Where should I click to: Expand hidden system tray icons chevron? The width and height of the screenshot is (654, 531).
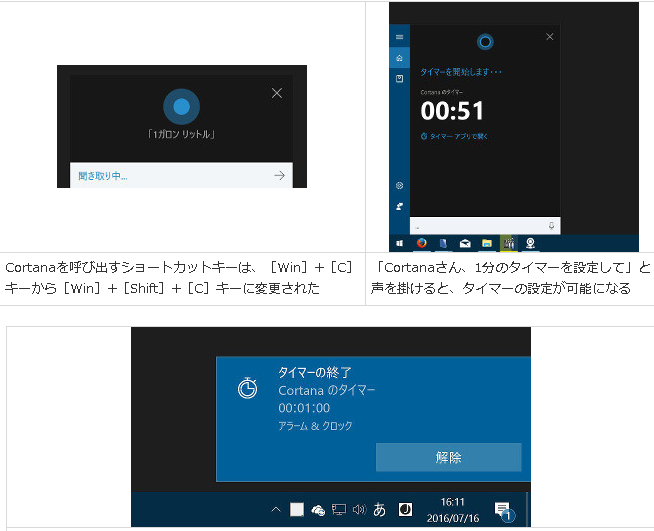pos(276,509)
